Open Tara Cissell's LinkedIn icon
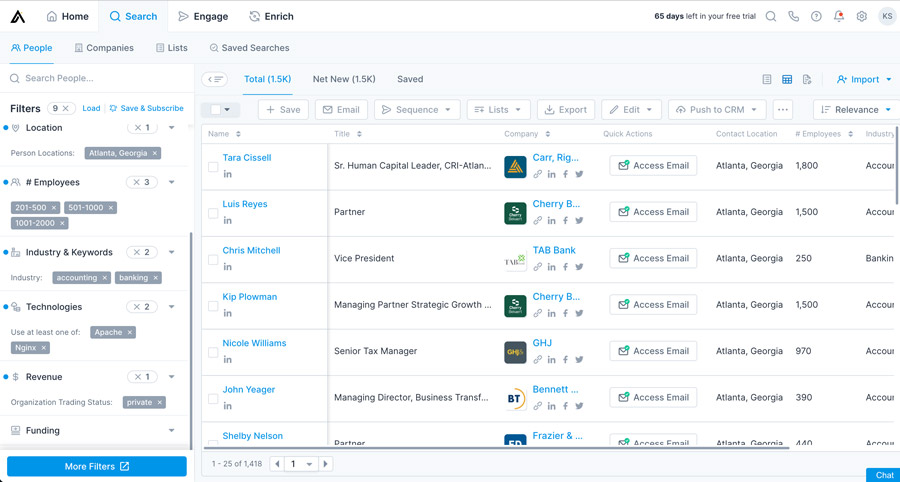Screen dimensions: 900x482 coord(228,174)
